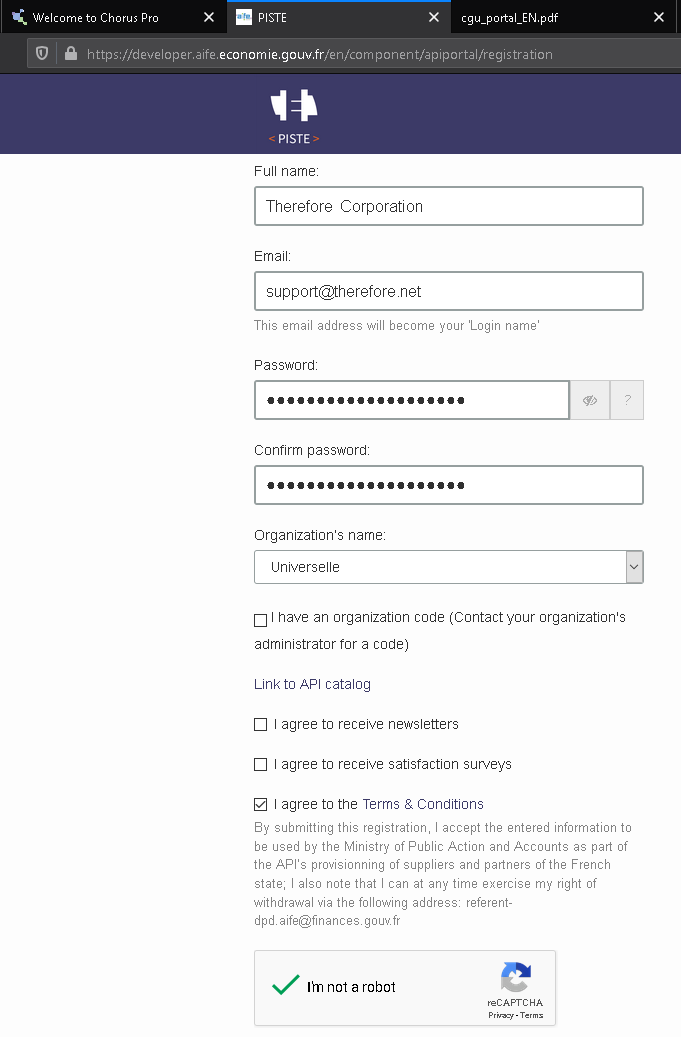Uncheck the Terms & Conditions agreement checkbox
Image resolution: width=681 pixels, height=1037 pixels.
pos(261,805)
